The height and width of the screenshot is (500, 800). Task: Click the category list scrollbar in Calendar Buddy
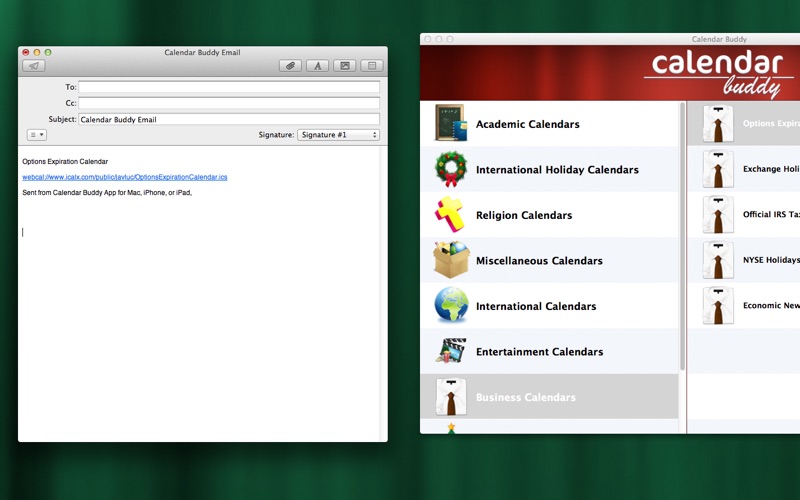682,236
